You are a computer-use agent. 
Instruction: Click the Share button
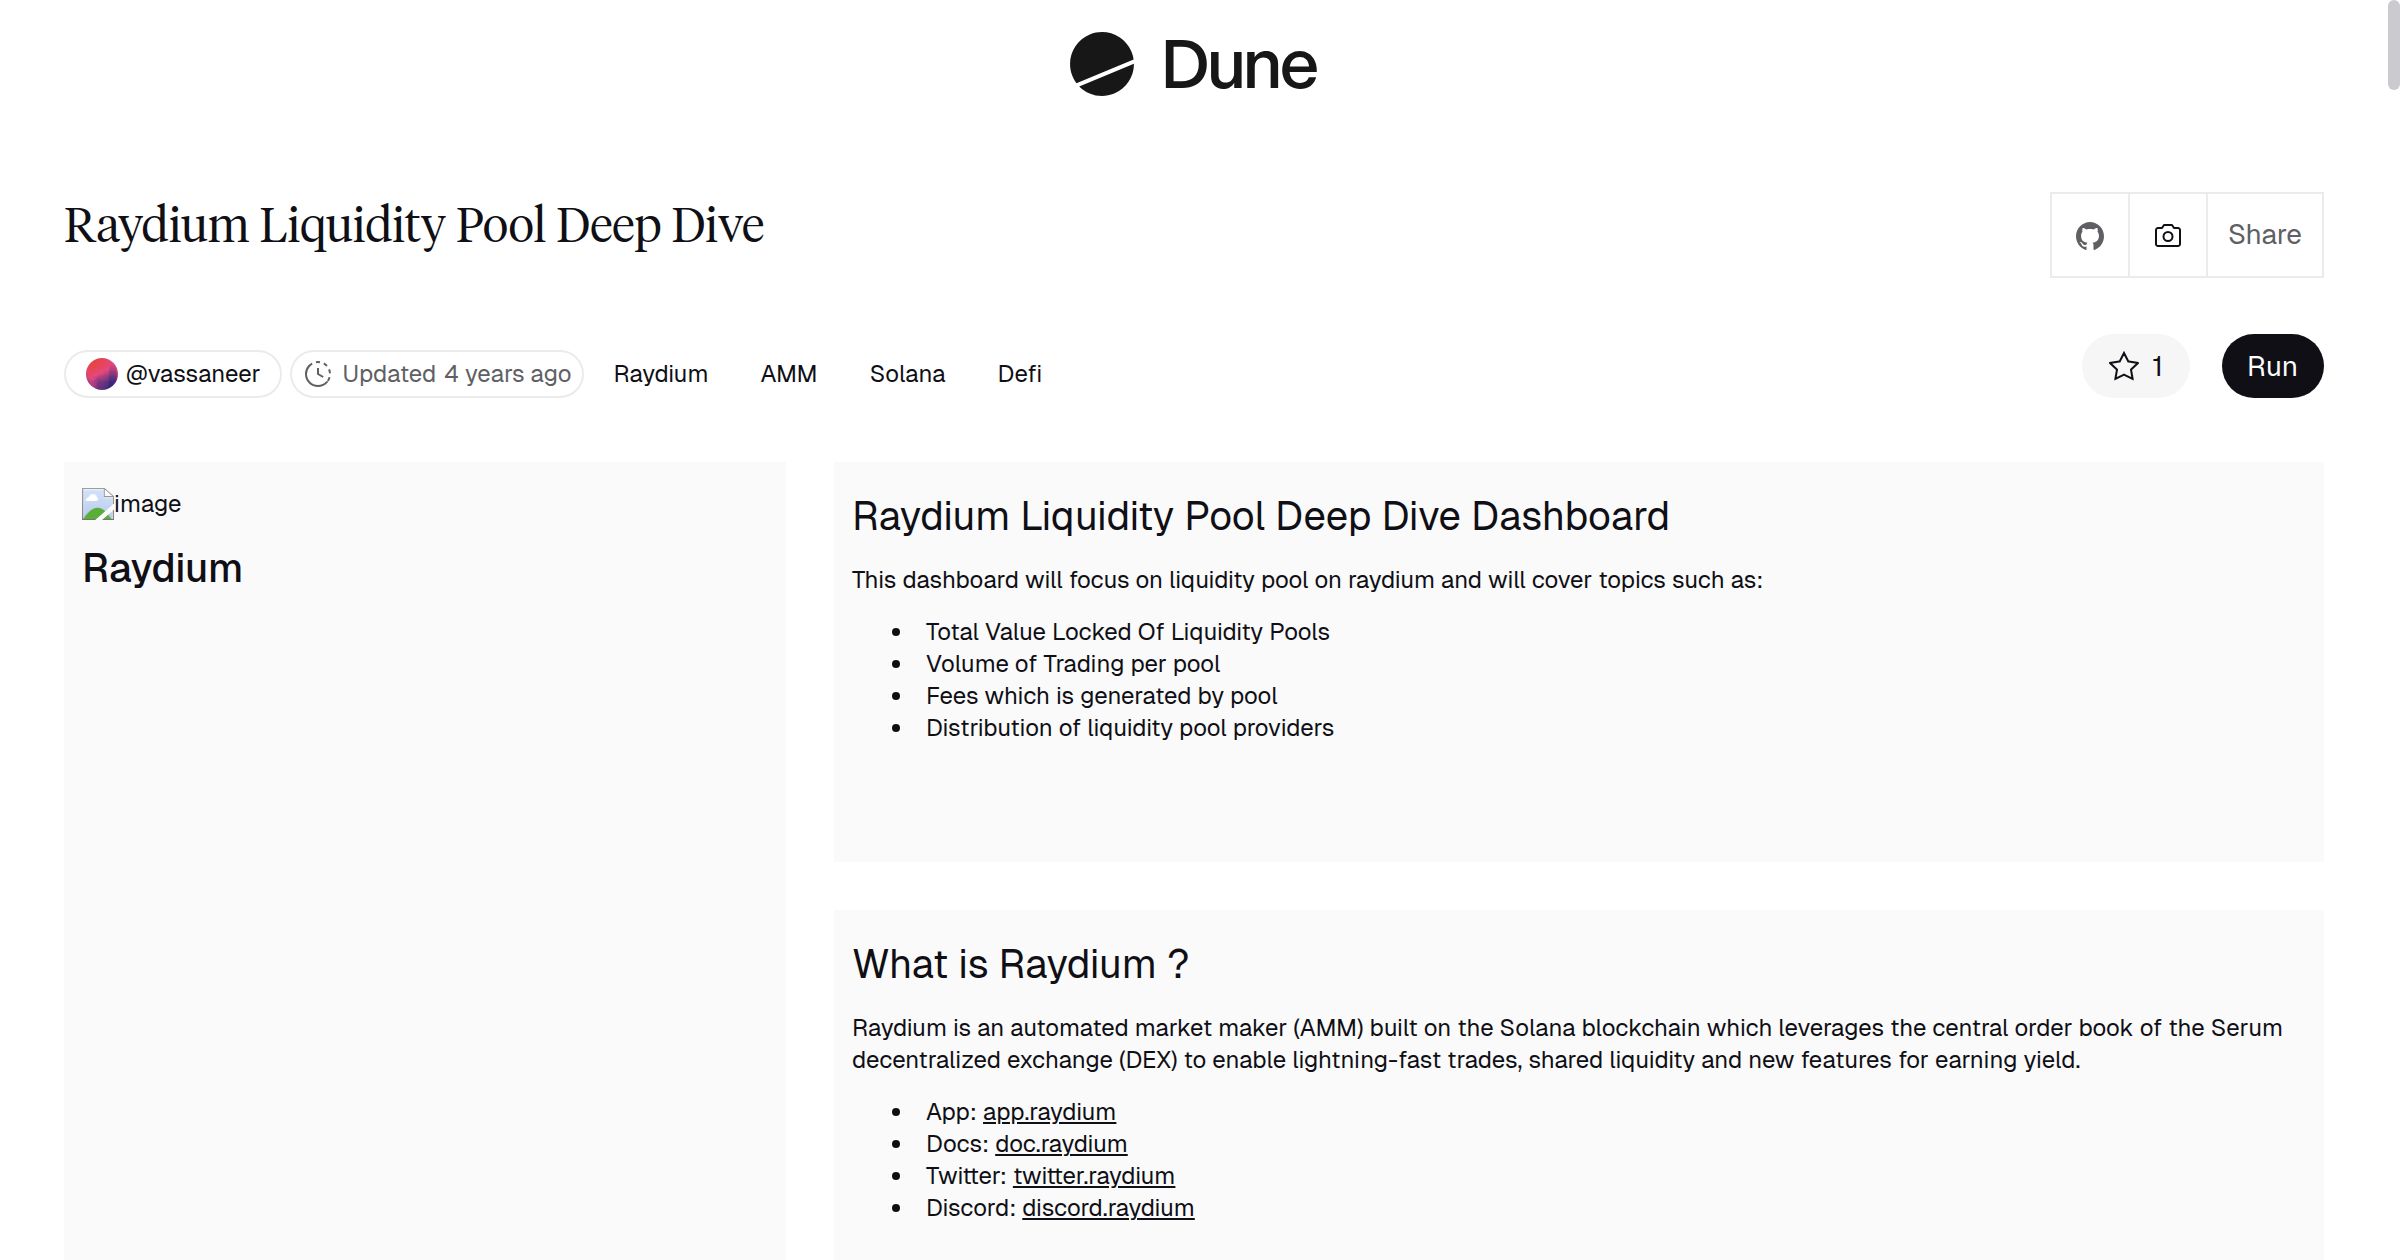(2264, 235)
